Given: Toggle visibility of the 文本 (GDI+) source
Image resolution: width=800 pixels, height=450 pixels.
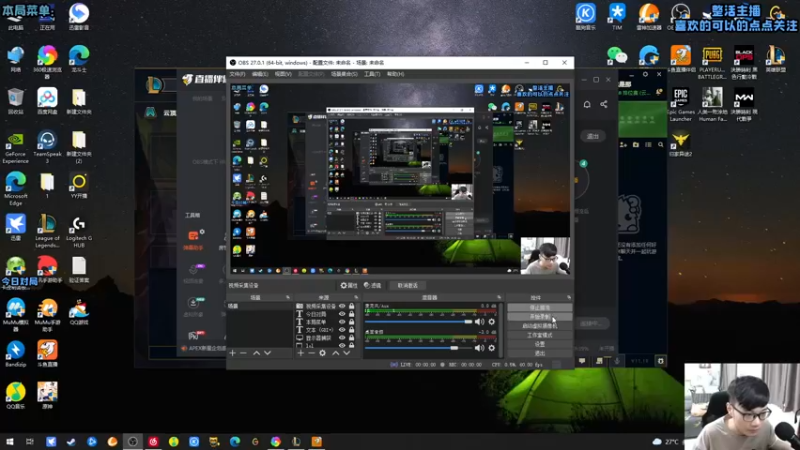Looking at the screenshot, I should pos(342,330).
